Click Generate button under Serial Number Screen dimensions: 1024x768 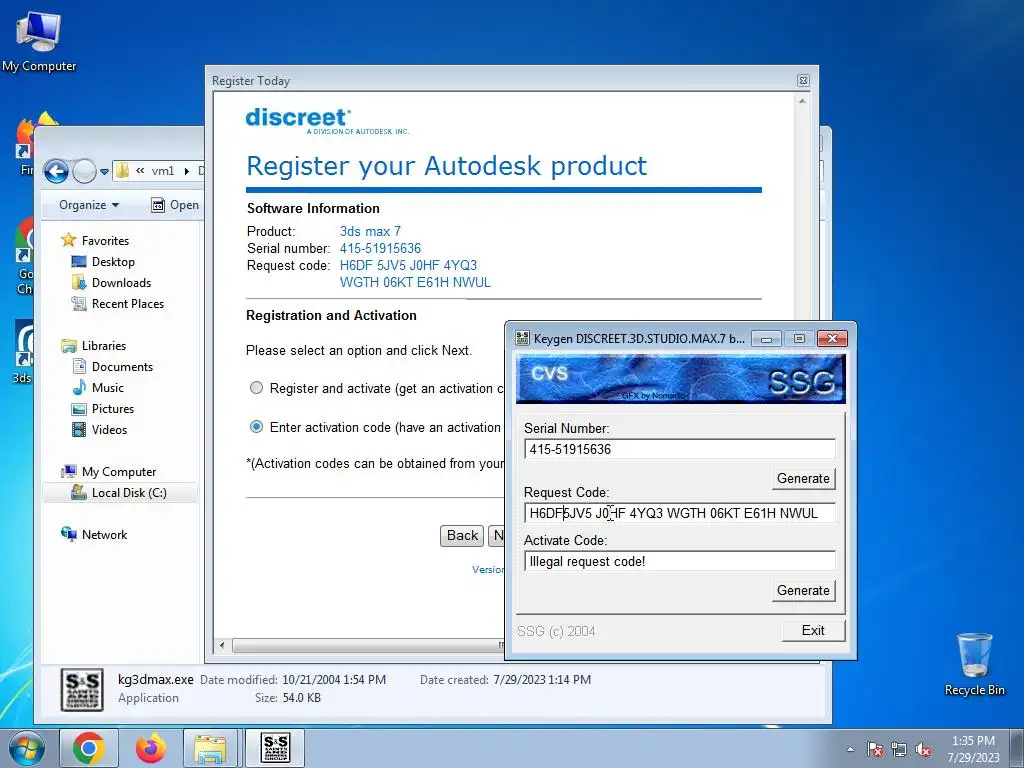(803, 479)
